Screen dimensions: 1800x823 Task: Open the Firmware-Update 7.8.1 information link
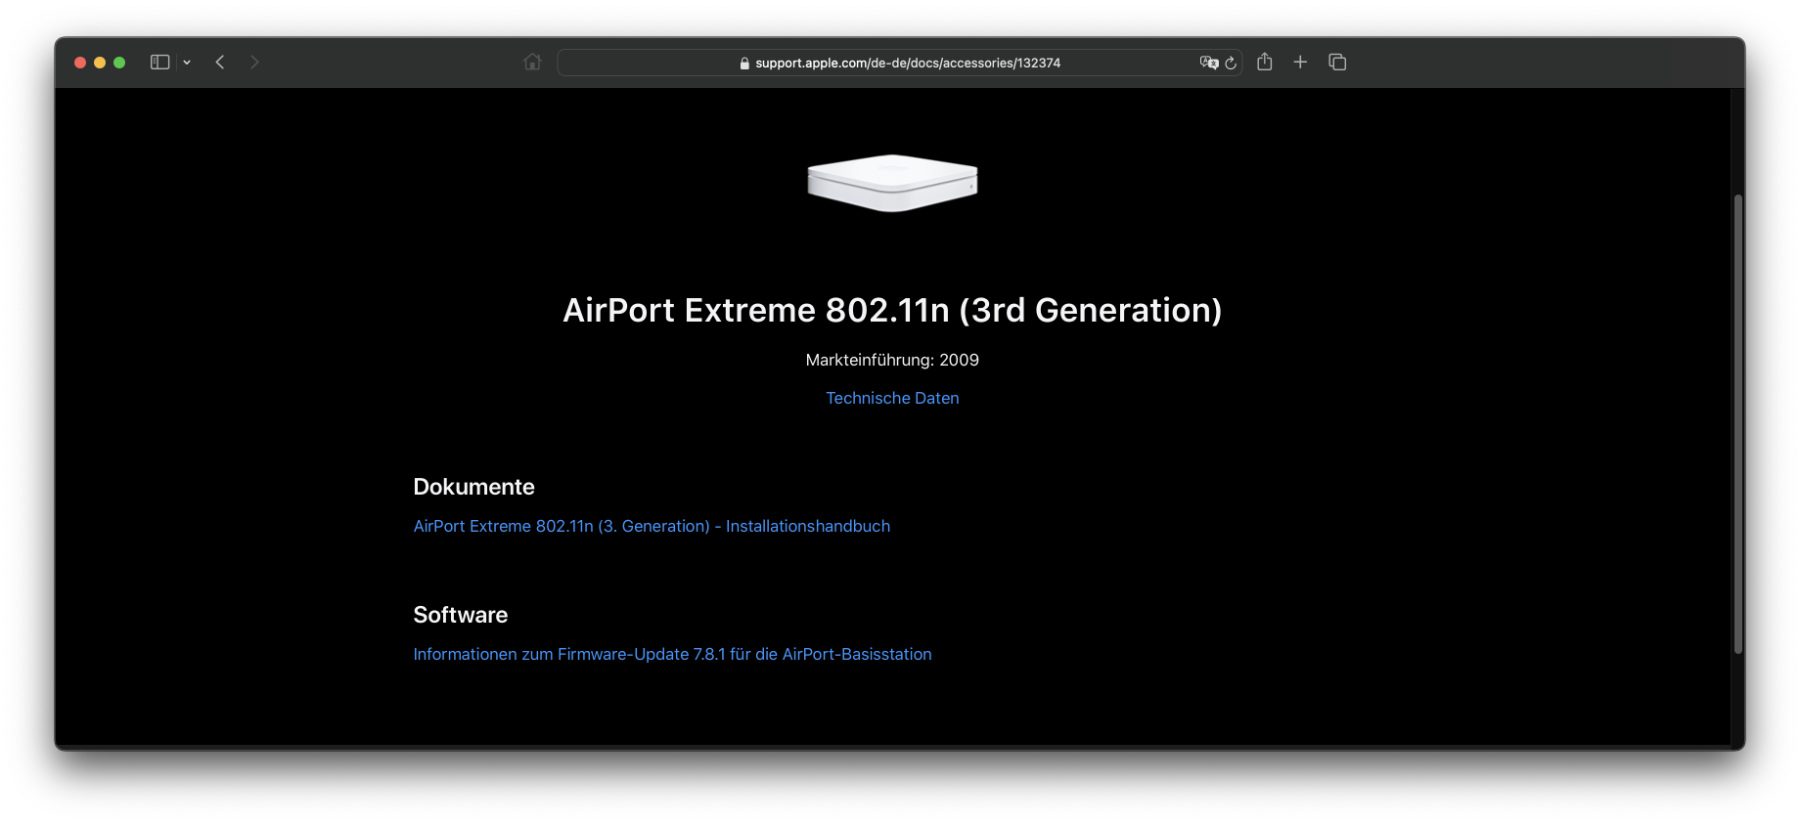pyautogui.click(x=672, y=654)
